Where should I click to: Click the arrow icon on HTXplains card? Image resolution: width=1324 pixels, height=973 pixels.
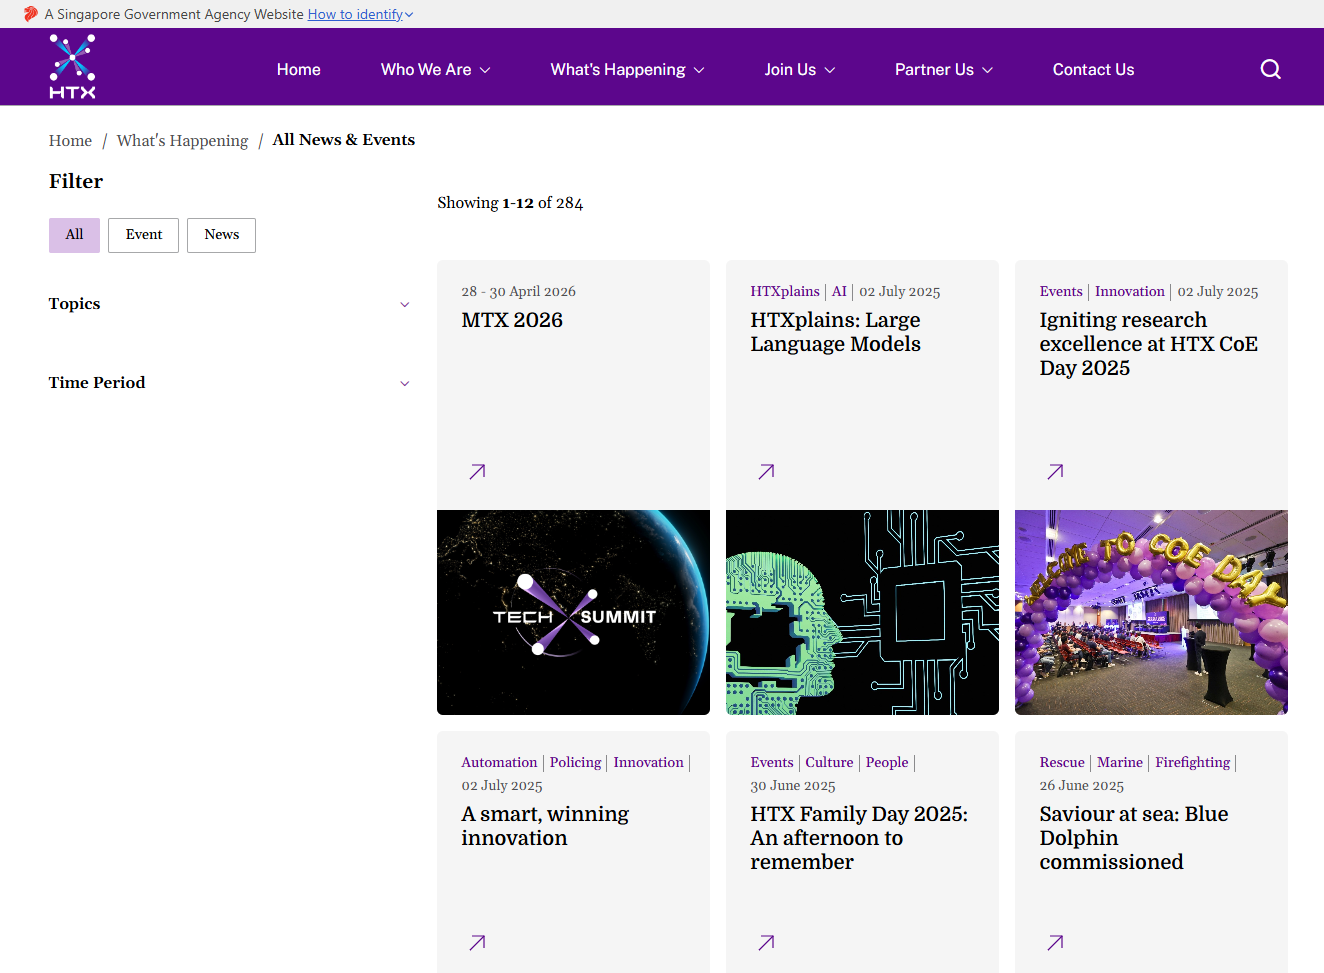point(766,471)
